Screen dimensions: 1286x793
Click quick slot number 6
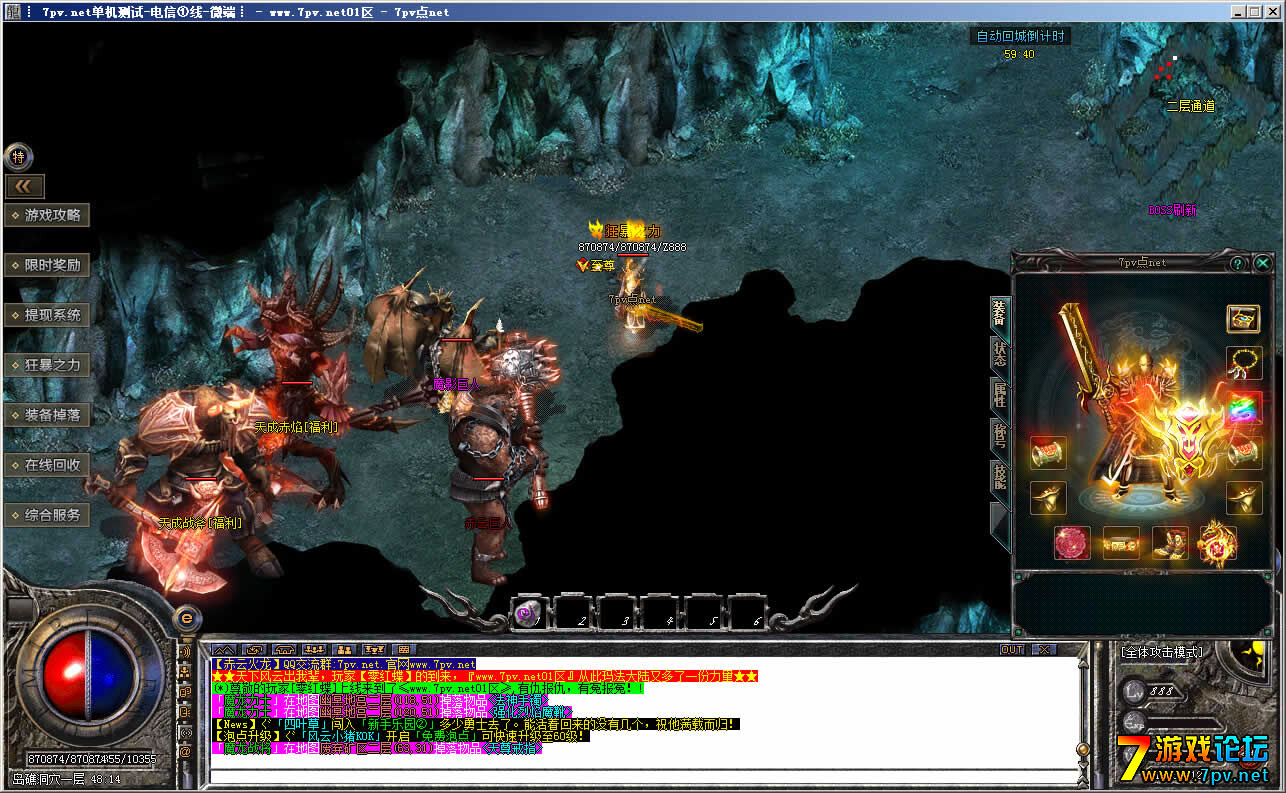click(x=749, y=612)
